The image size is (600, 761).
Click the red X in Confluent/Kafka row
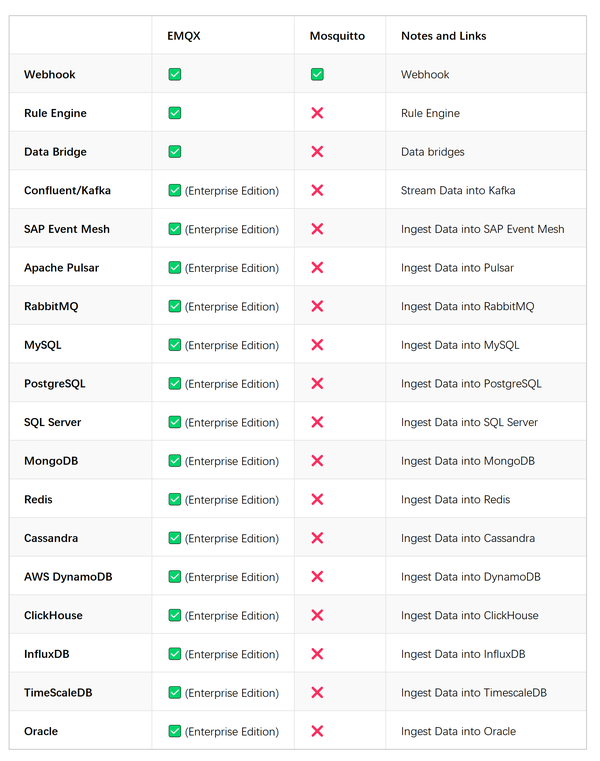pos(317,190)
